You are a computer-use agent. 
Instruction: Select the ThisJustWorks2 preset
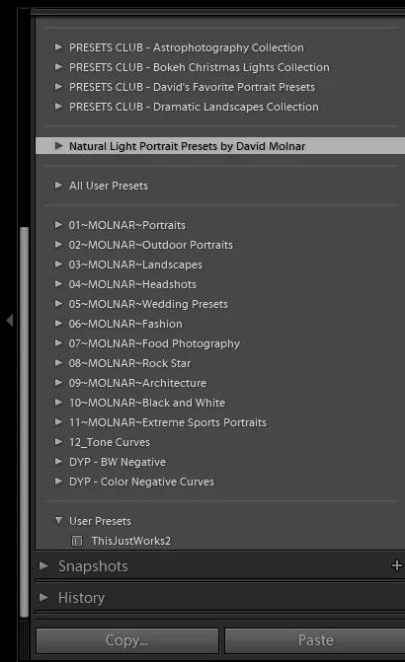pos(131,541)
